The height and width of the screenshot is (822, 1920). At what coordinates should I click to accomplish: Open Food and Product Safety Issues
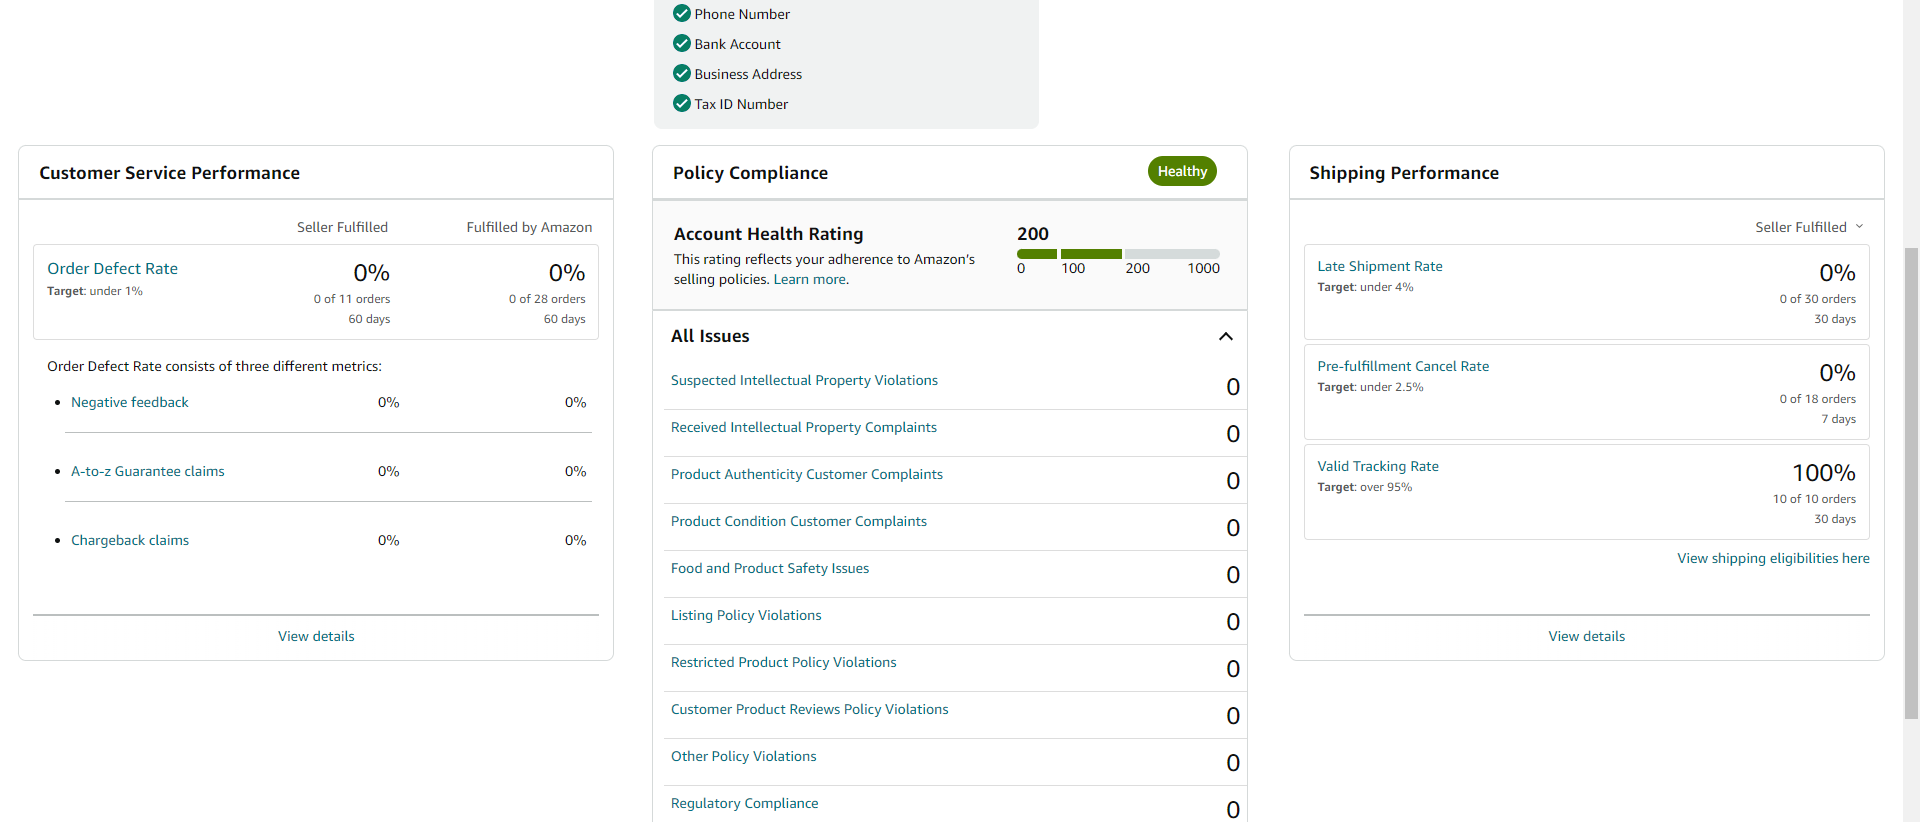tap(769, 568)
